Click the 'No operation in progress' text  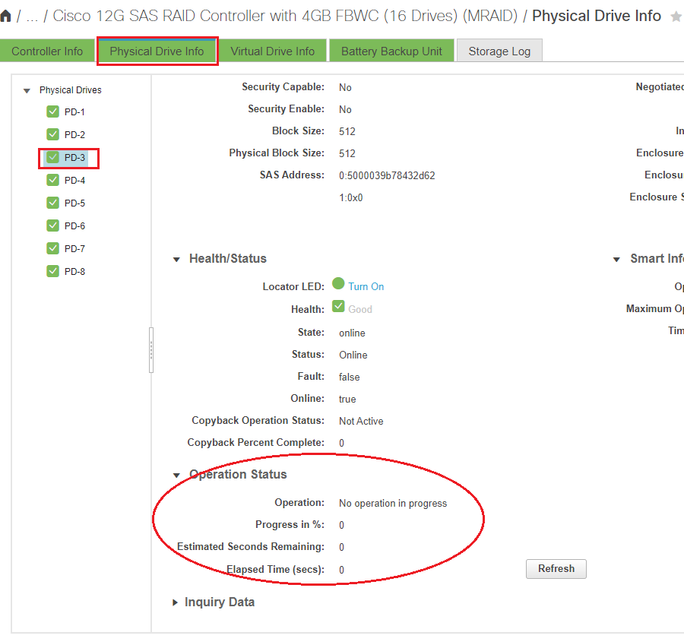(393, 504)
